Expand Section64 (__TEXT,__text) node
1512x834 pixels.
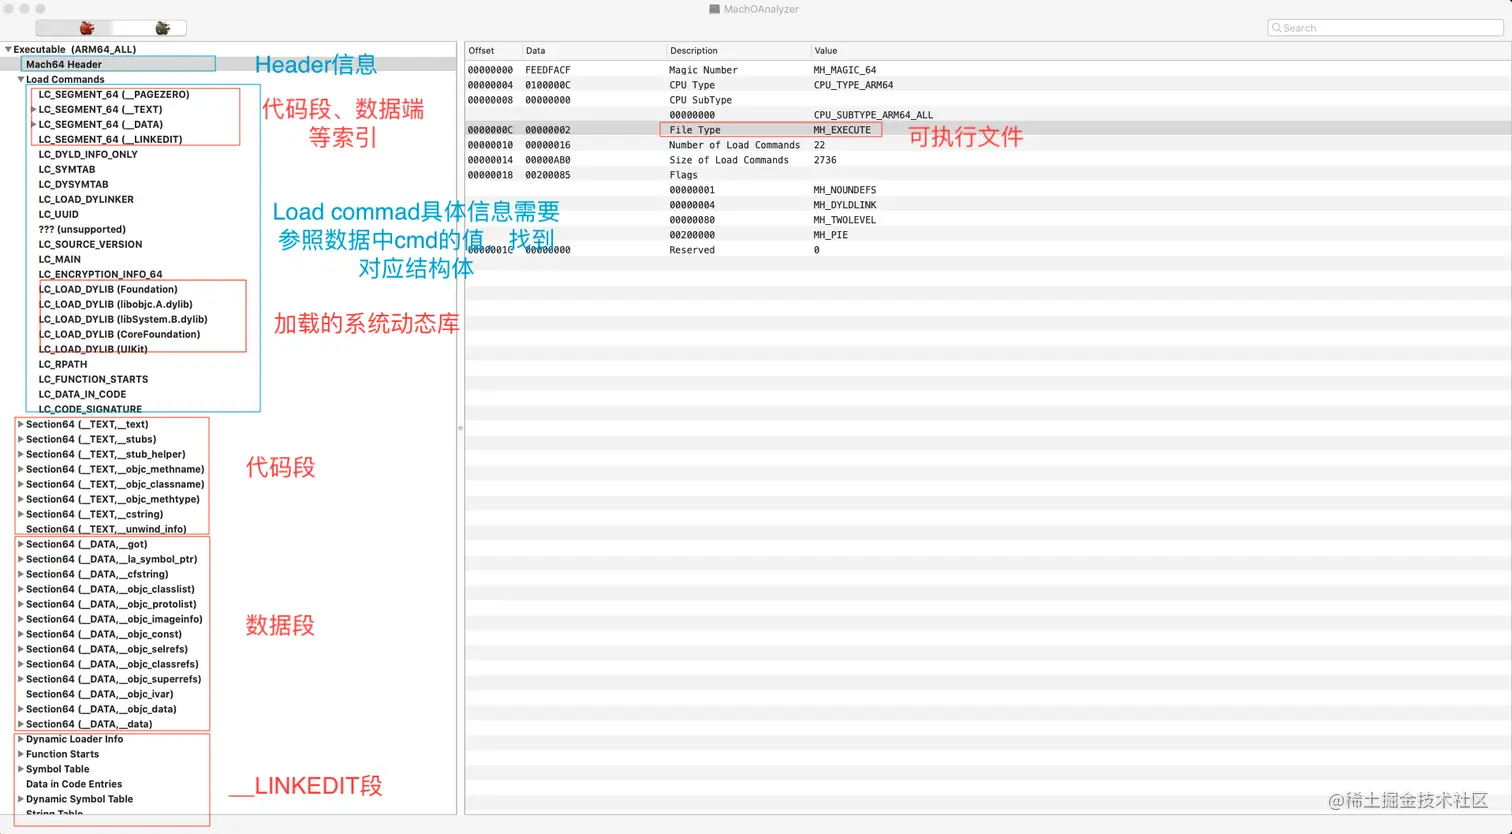coord(21,424)
